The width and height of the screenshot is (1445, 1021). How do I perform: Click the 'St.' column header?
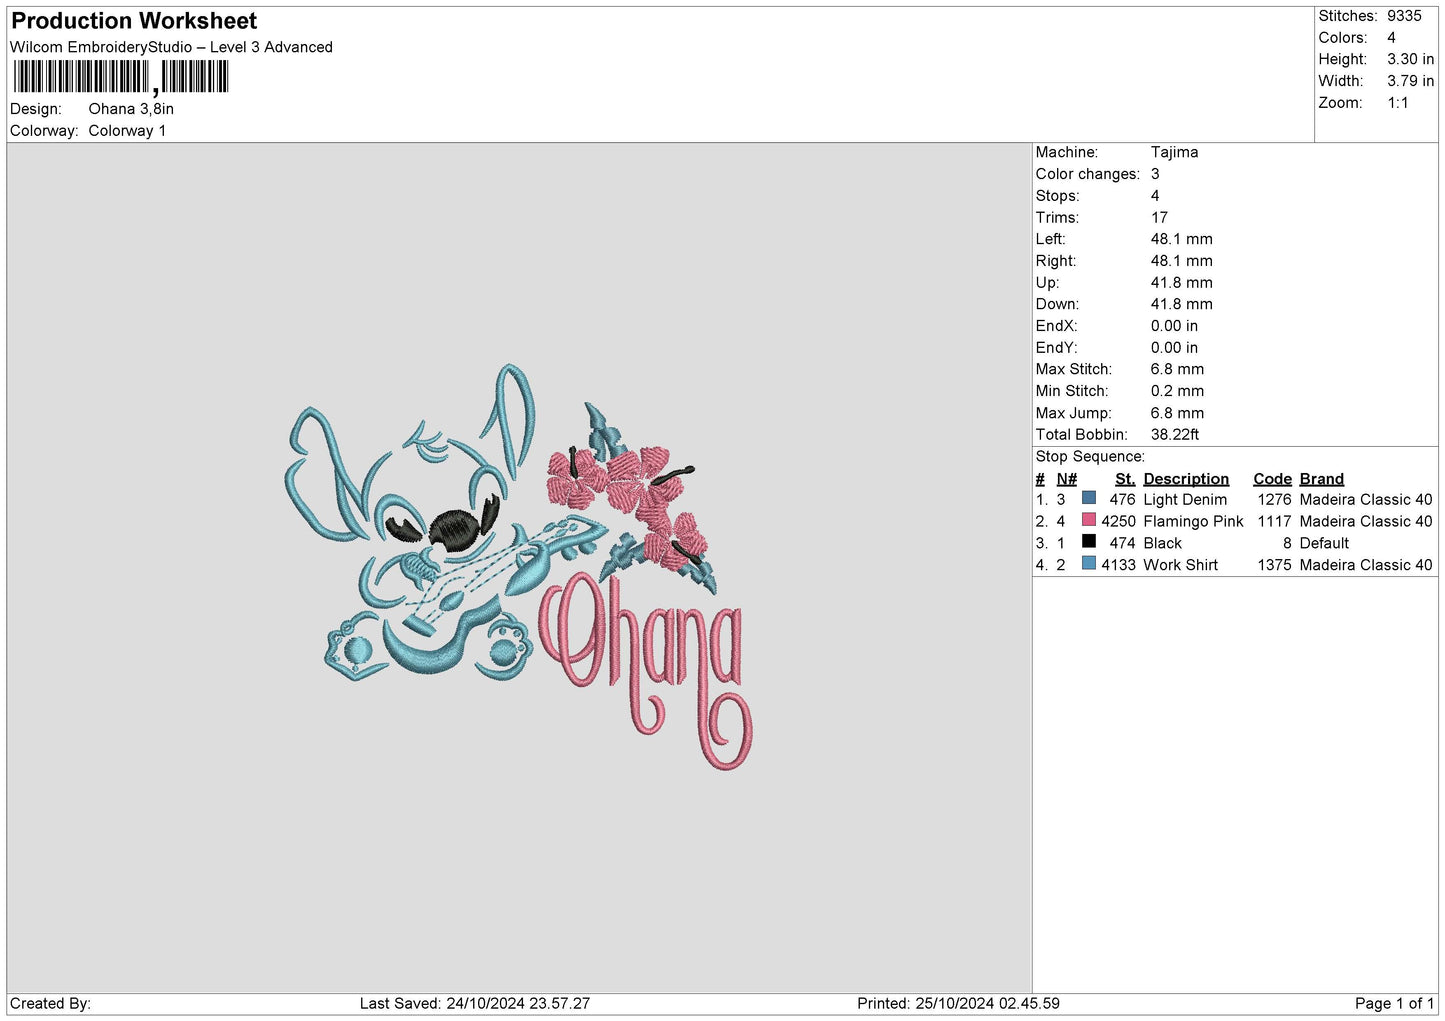[x=1125, y=479]
